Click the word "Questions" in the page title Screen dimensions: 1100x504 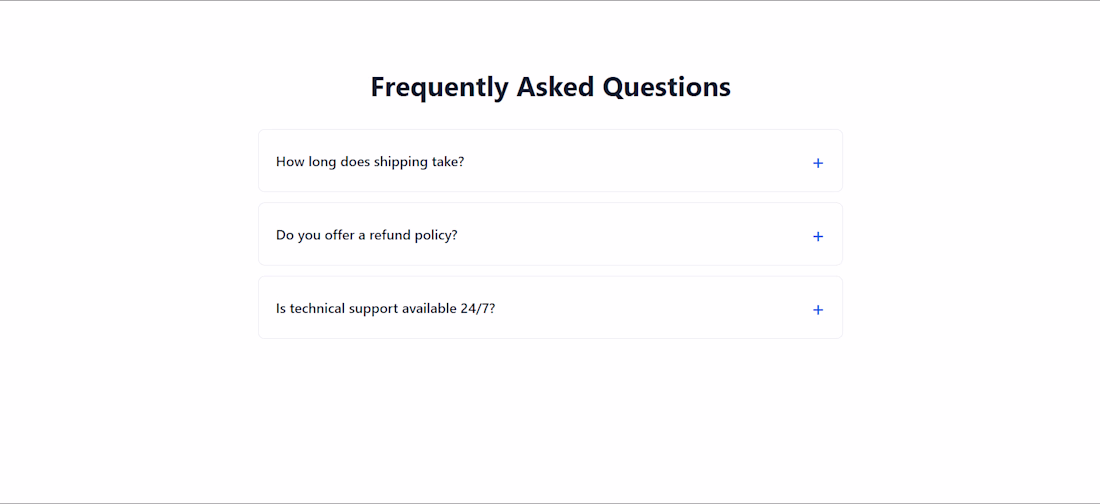coord(666,87)
